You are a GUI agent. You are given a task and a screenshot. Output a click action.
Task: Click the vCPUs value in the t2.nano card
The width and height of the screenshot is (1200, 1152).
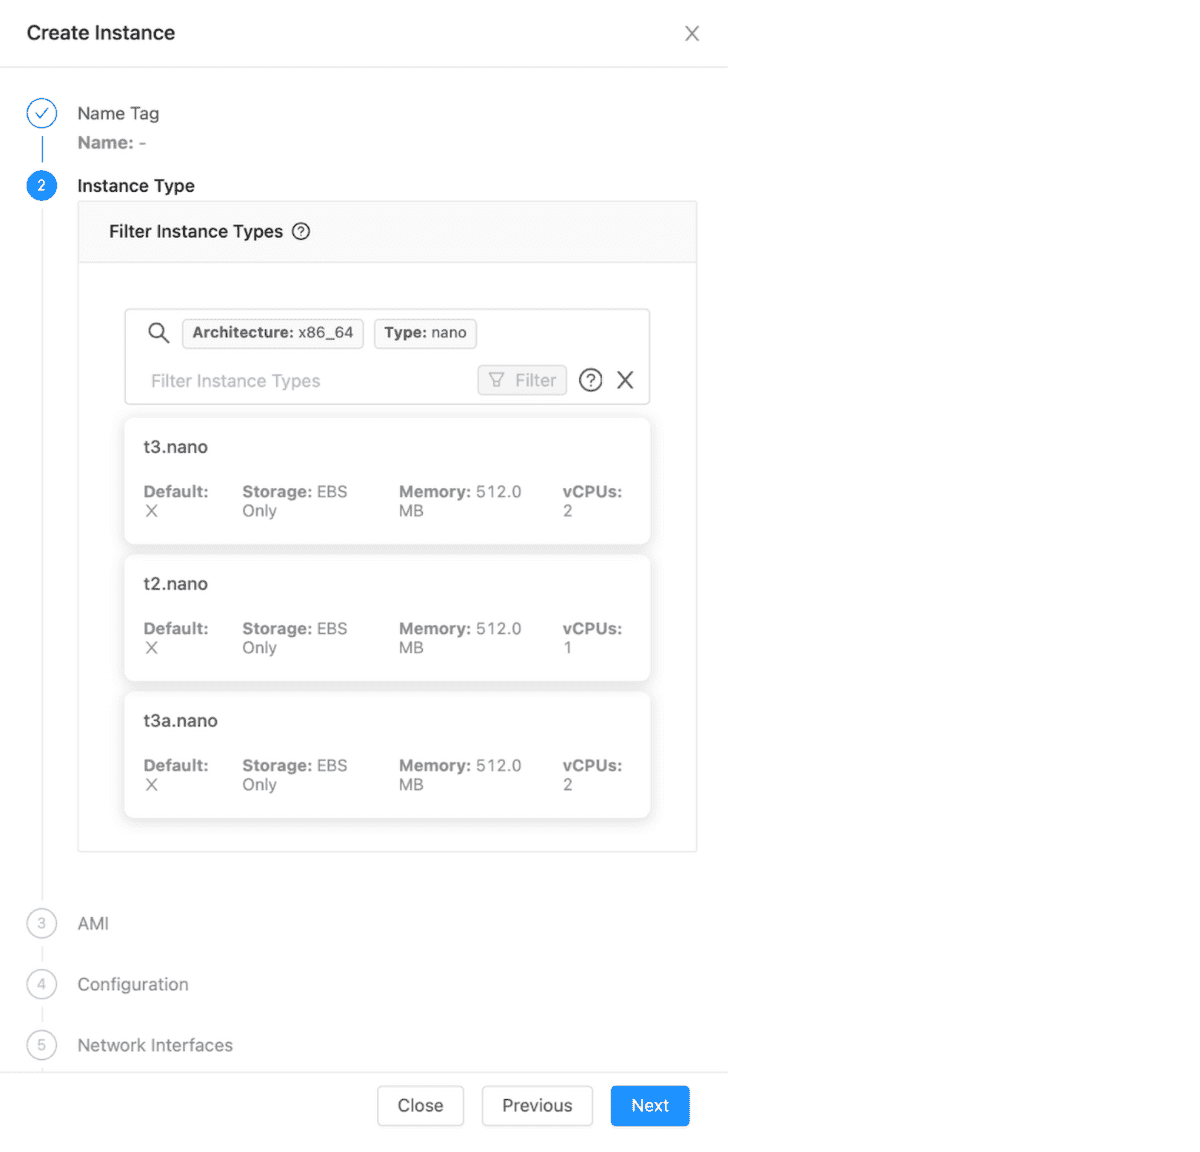[x=568, y=648]
